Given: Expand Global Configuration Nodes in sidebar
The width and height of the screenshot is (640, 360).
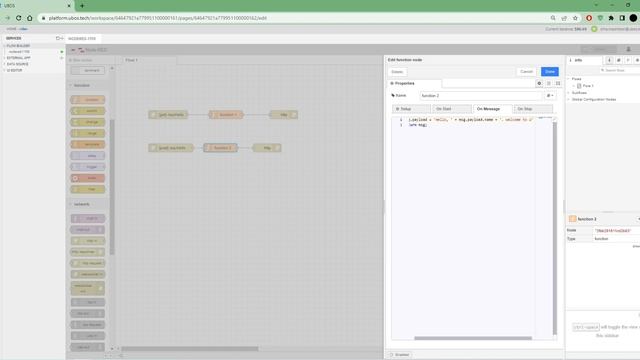Looking at the screenshot, I should point(569,99).
